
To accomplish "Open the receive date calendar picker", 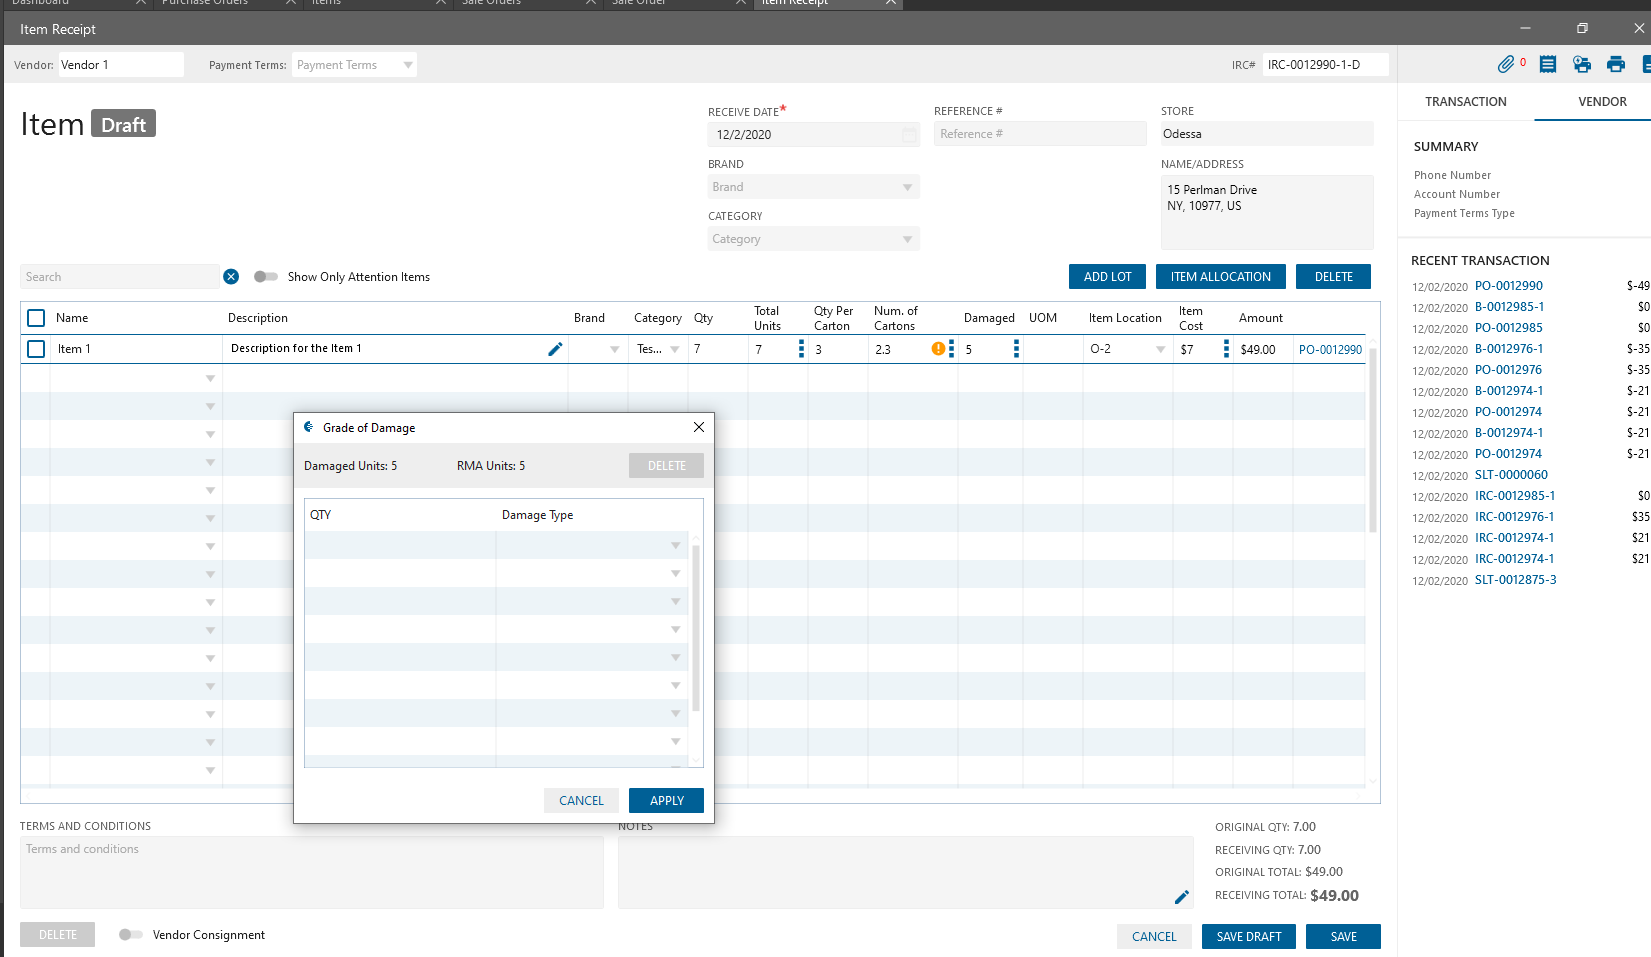I will 909,135.
